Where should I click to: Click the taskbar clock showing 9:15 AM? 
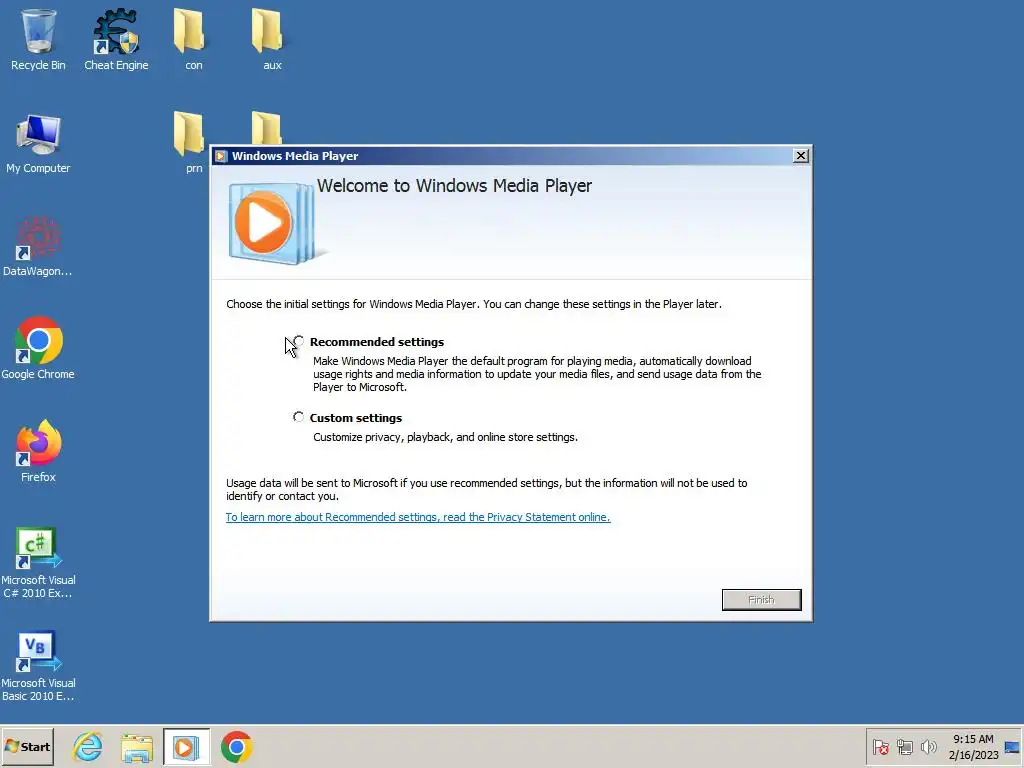(x=973, y=747)
